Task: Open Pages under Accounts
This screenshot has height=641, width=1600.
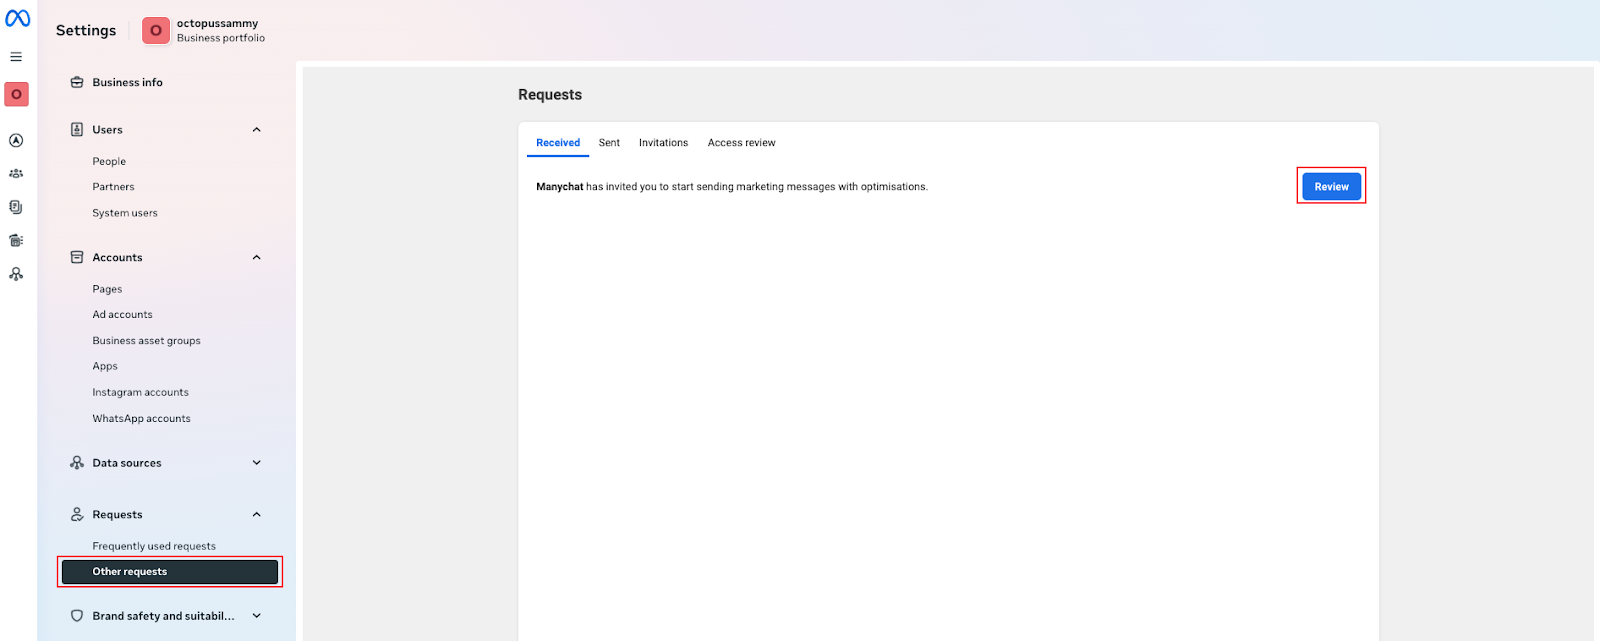Action: 107,289
